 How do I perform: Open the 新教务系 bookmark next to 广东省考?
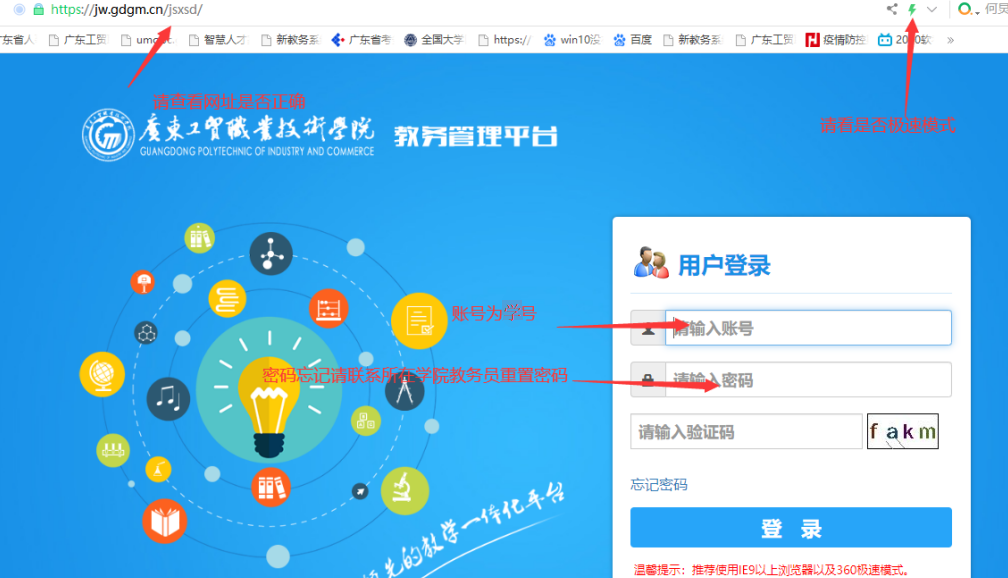coord(290,40)
